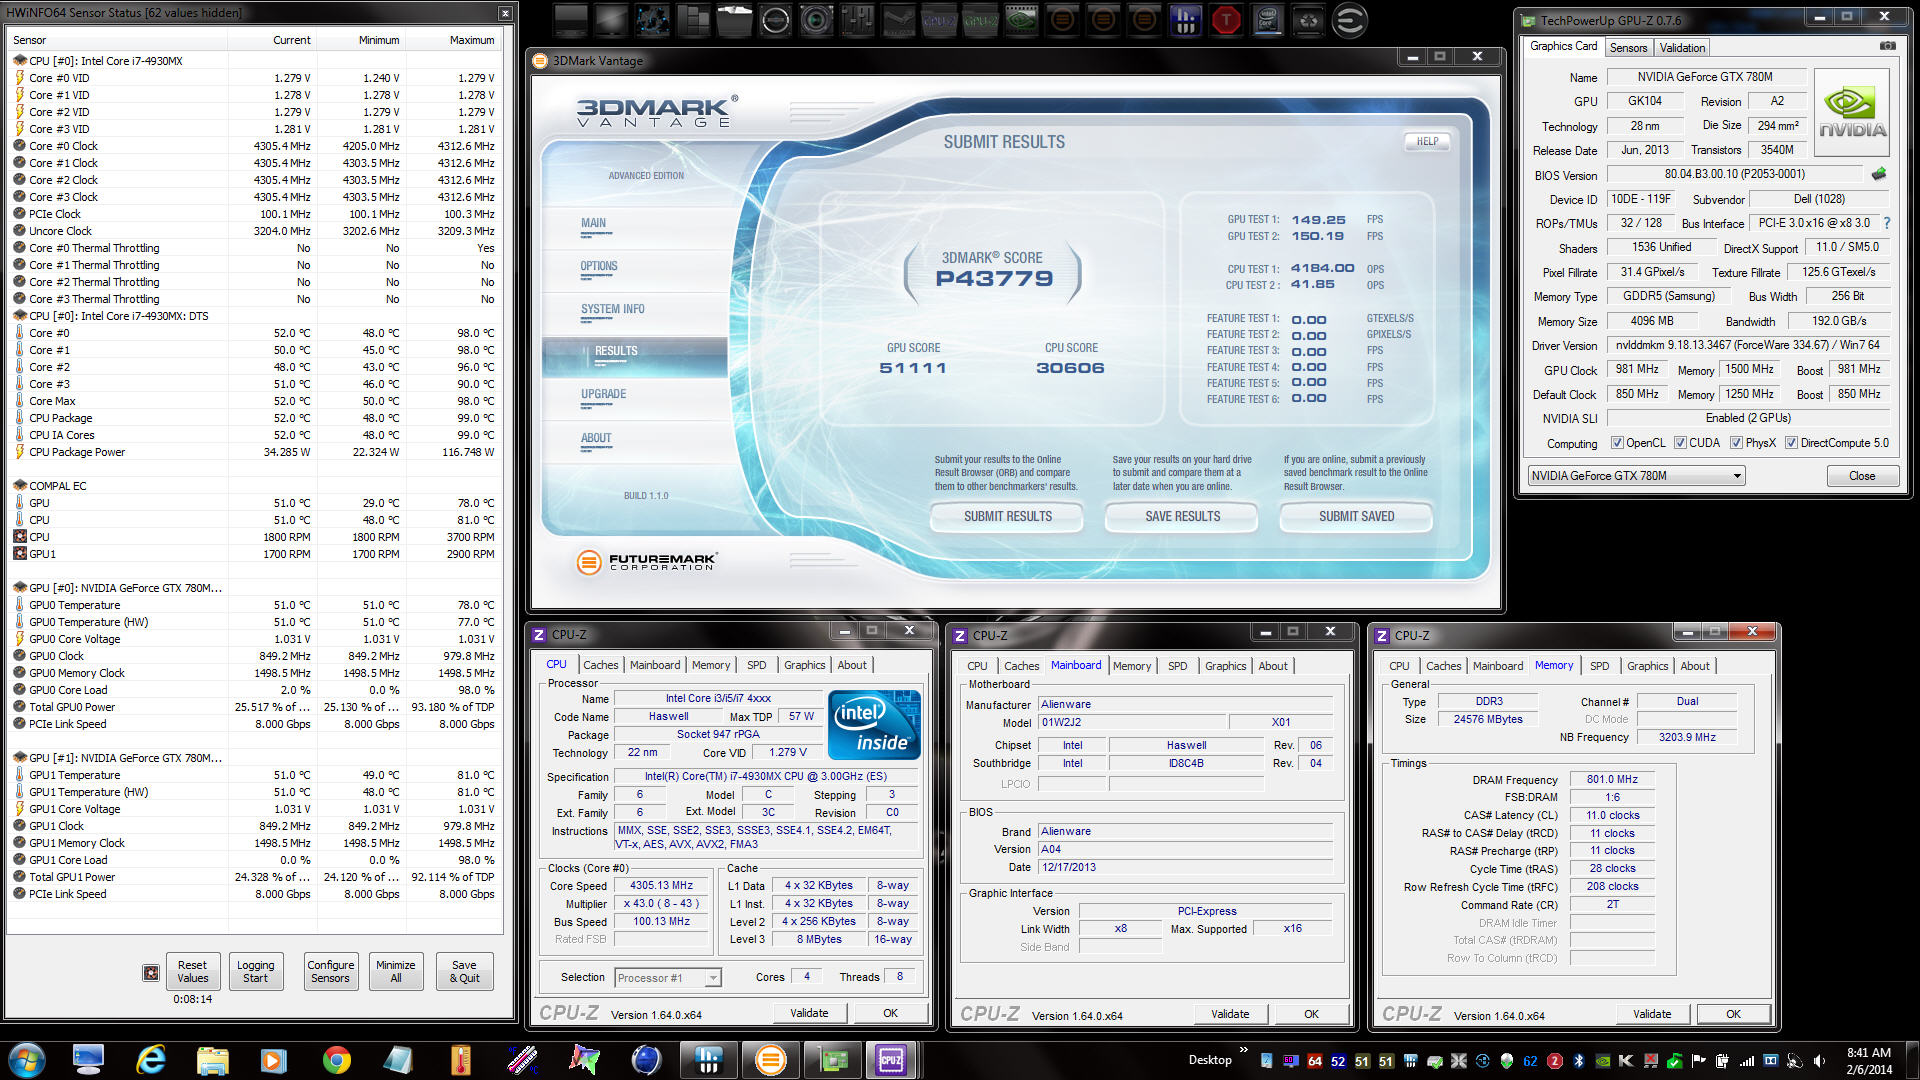Open the network map icon in top dock
The image size is (1920, 1080).
pos(653,20)
